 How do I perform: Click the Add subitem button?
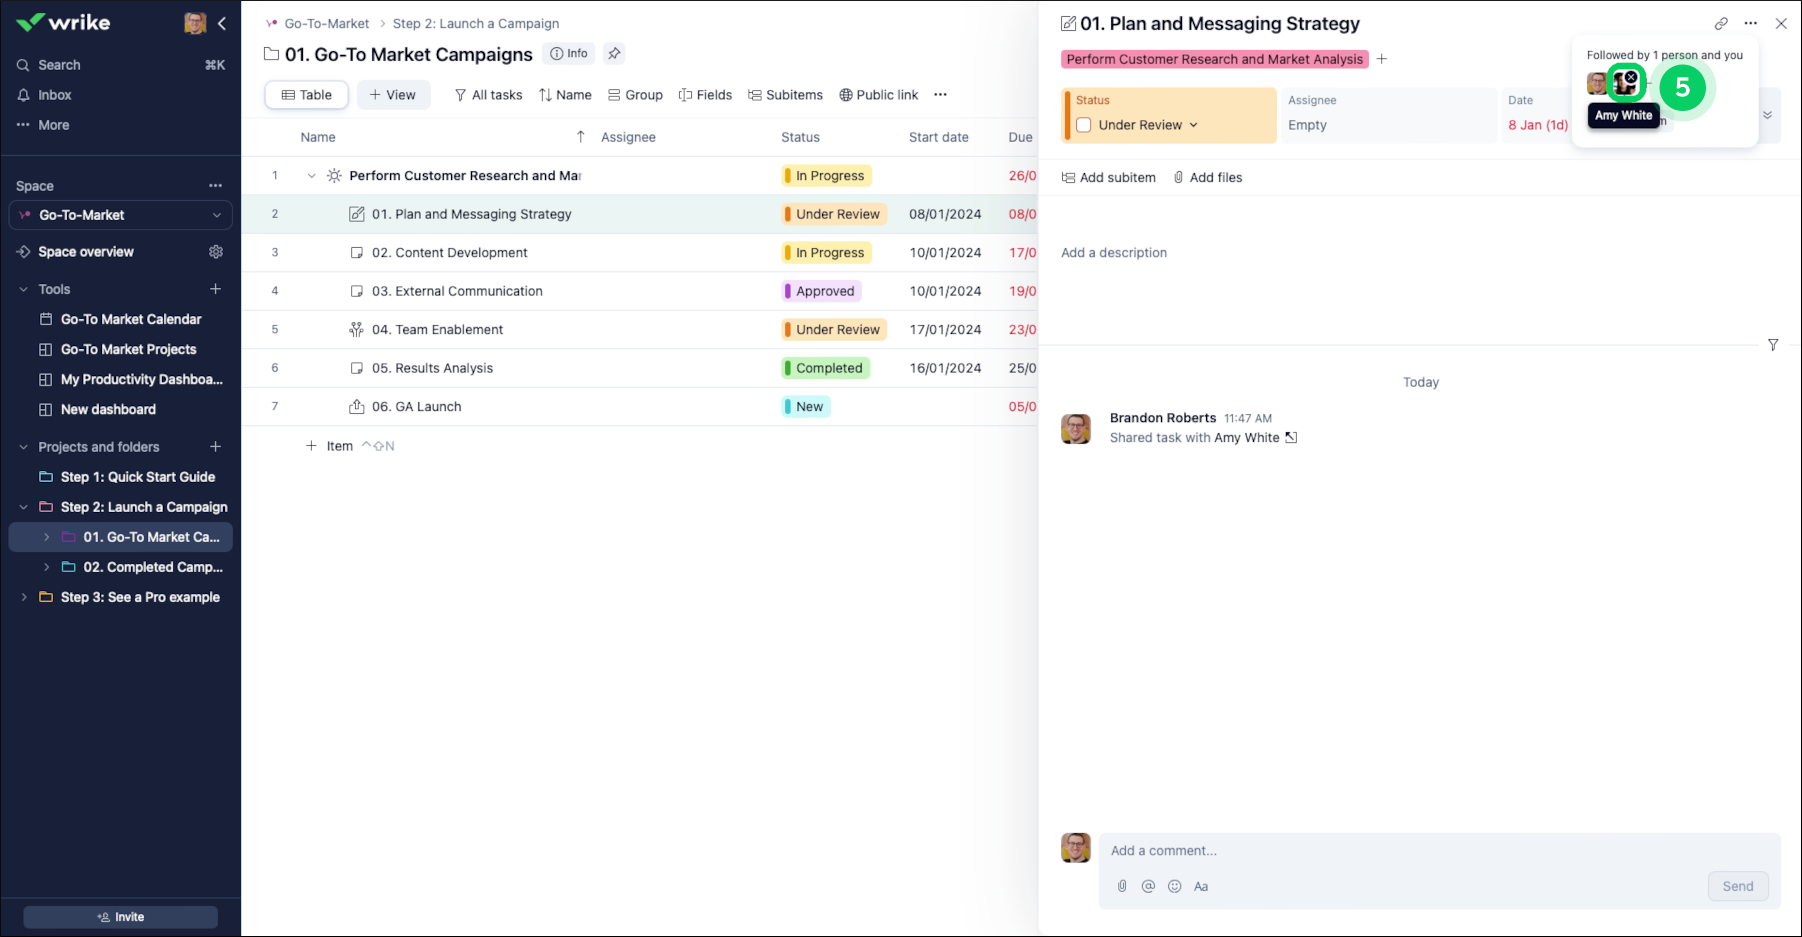pyautogui.click(x=1108, y=178)
